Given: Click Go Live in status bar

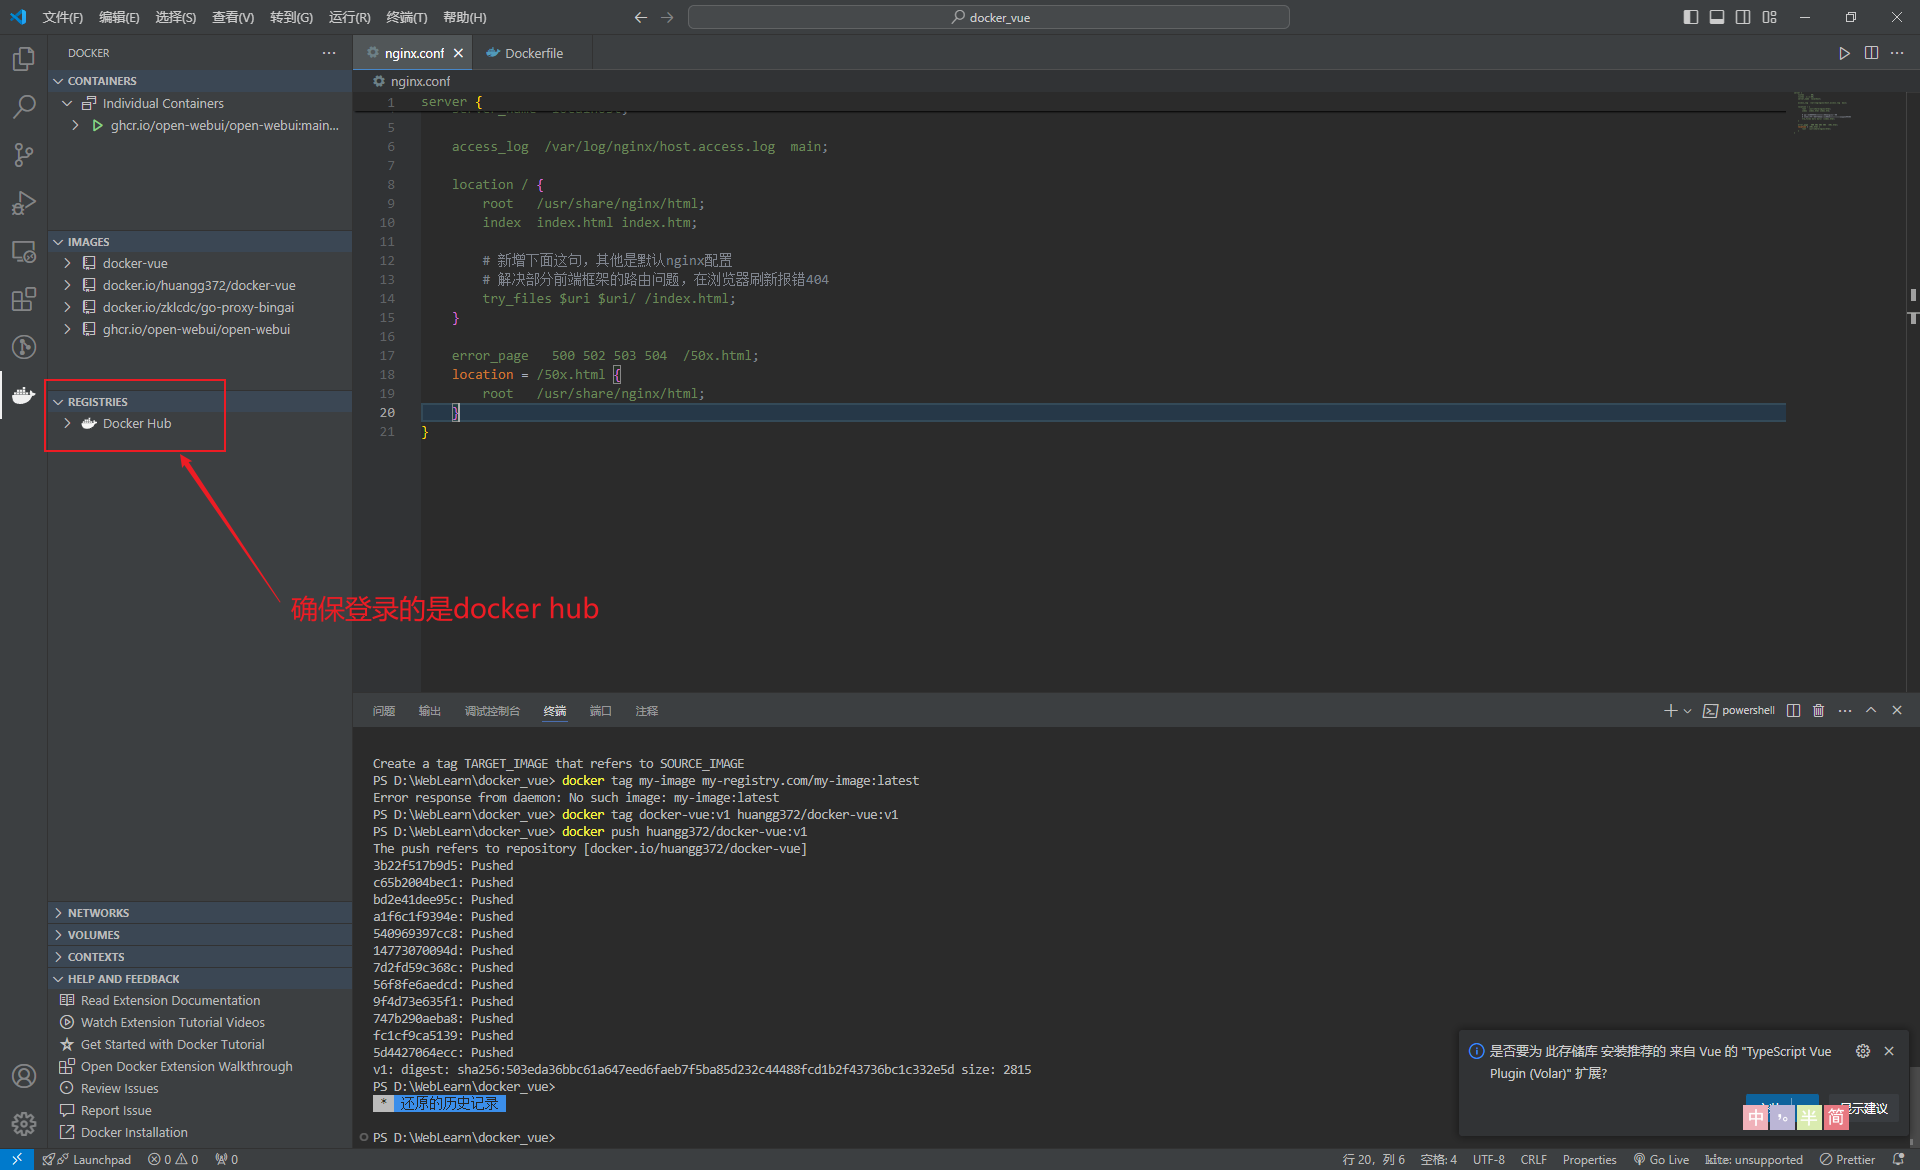Looking at the screenshot, I should coord(1661,1159).
